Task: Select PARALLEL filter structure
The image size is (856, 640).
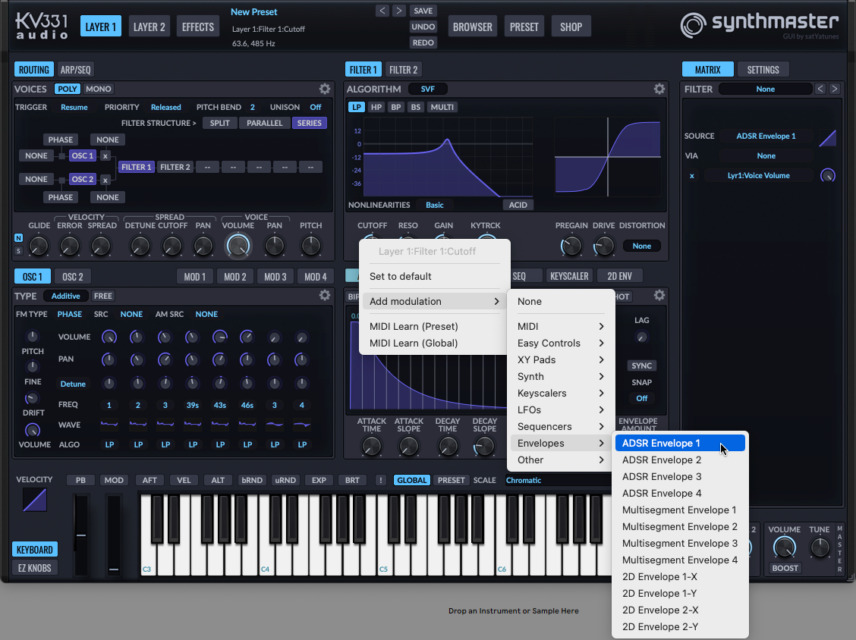Action: (x=264, y=123)
